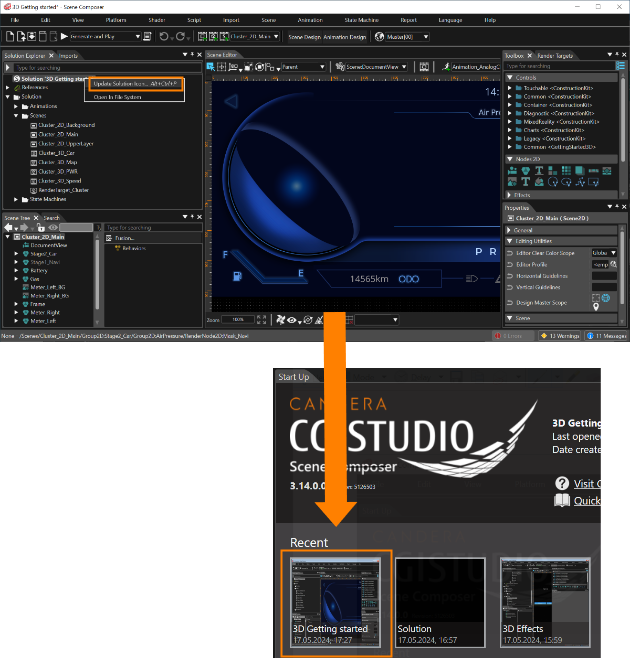Switch to the Render Targets tab
630x658 pixels.
[555, 56]
